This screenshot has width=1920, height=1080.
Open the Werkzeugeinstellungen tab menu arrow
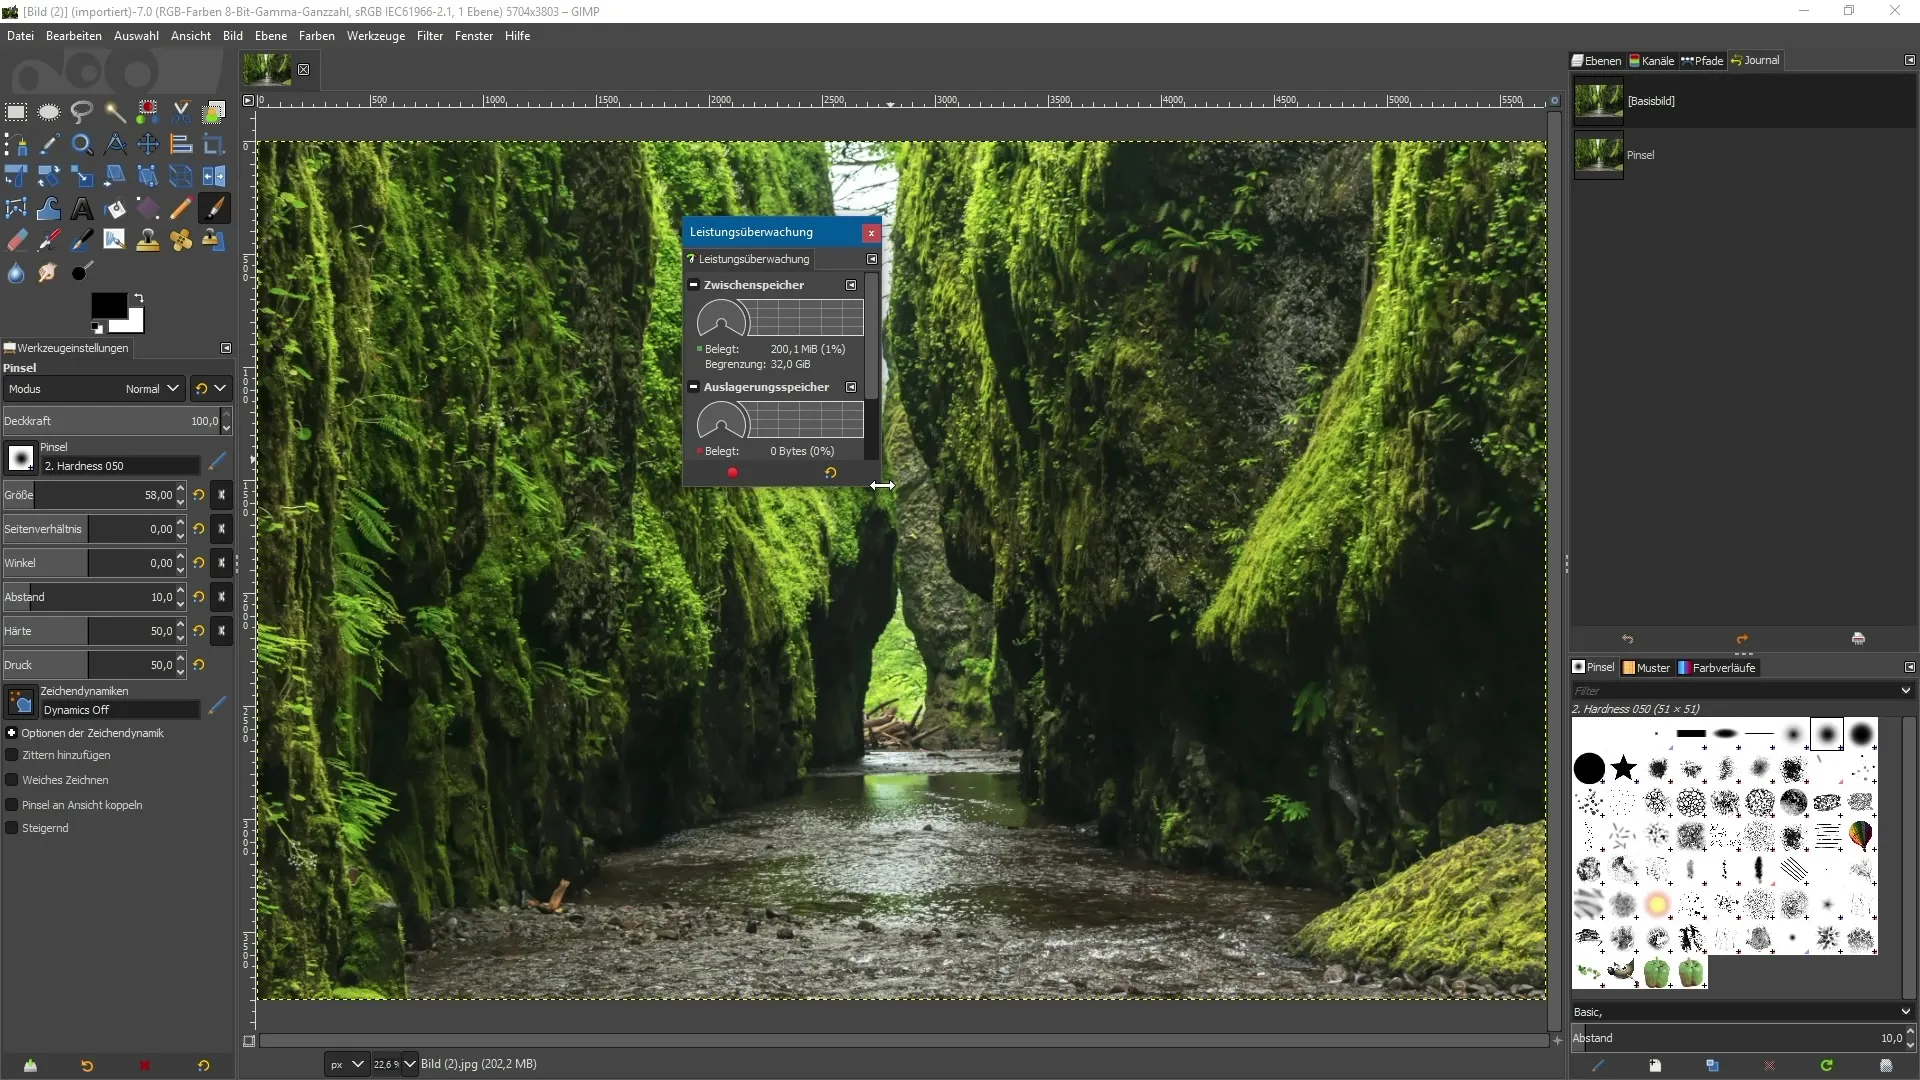(226, 348)
